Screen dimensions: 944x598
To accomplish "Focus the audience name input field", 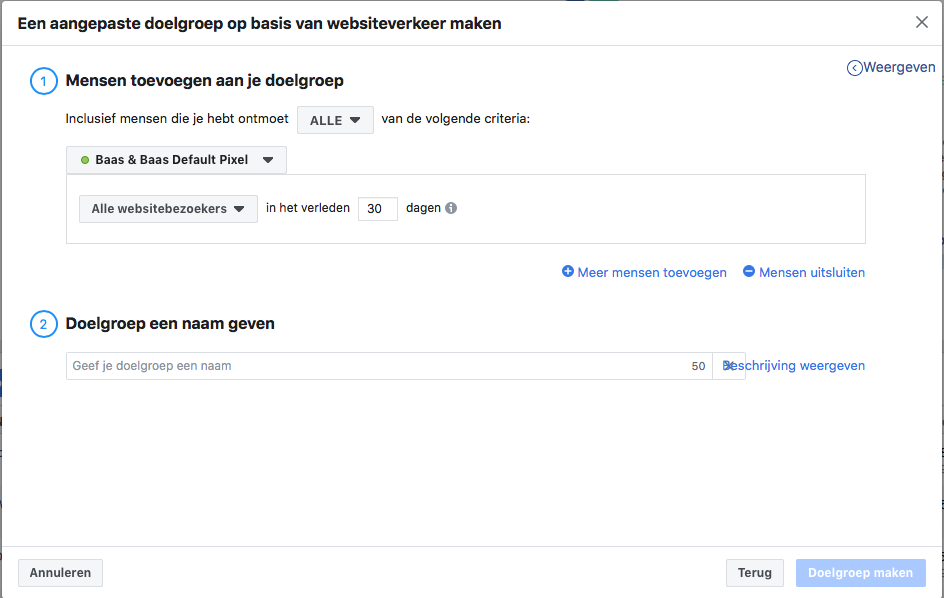I will tap(389, 366).
